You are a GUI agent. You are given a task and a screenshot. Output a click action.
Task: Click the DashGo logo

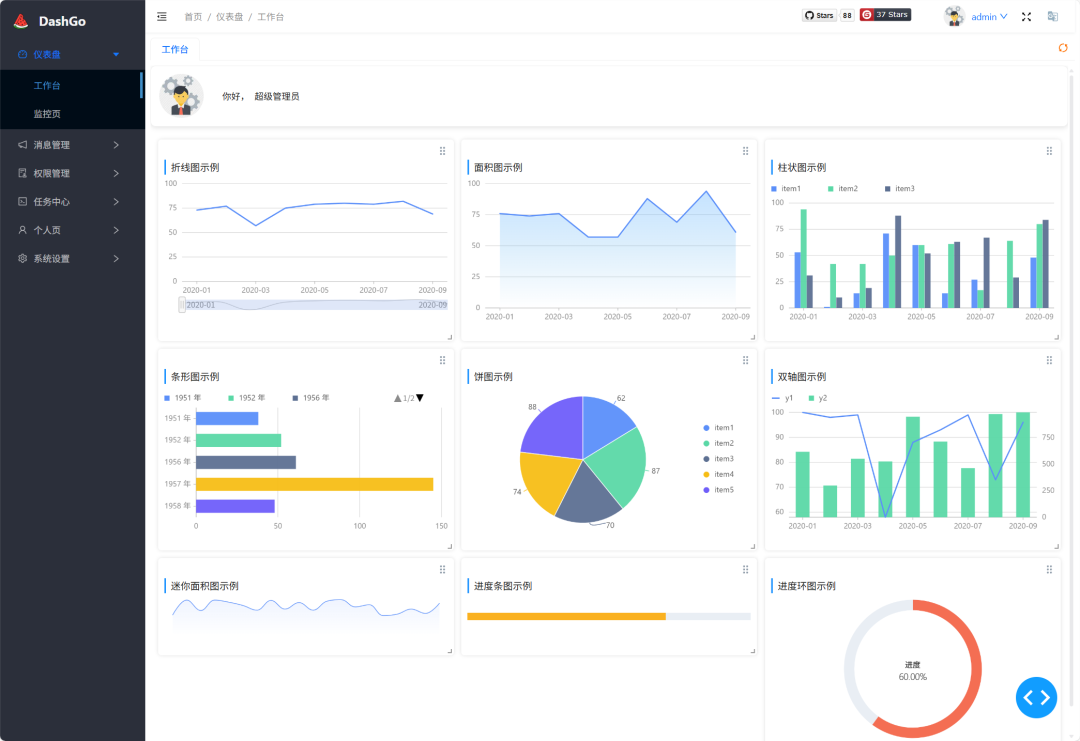[50, 21]
